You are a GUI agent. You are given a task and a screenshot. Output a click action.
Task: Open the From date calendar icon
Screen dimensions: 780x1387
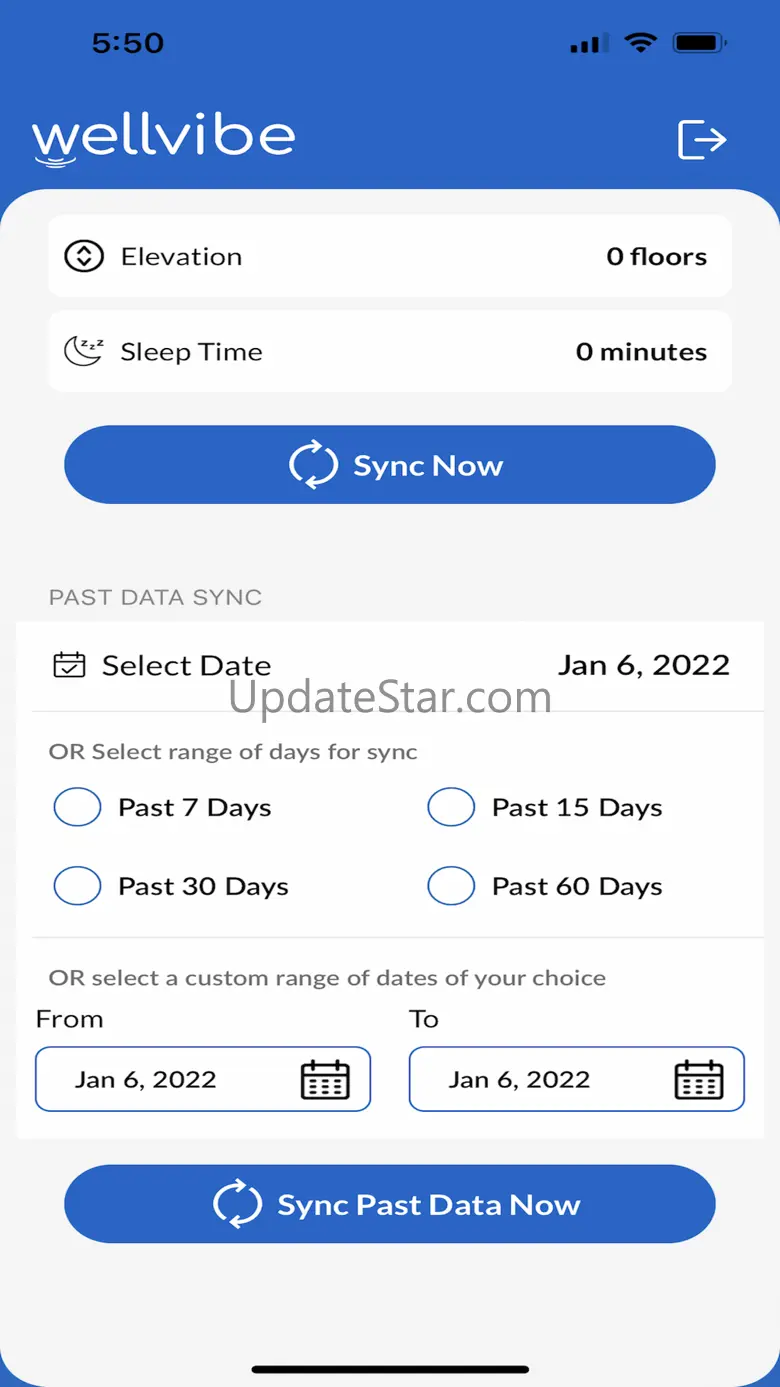[x=325, y=1080]
